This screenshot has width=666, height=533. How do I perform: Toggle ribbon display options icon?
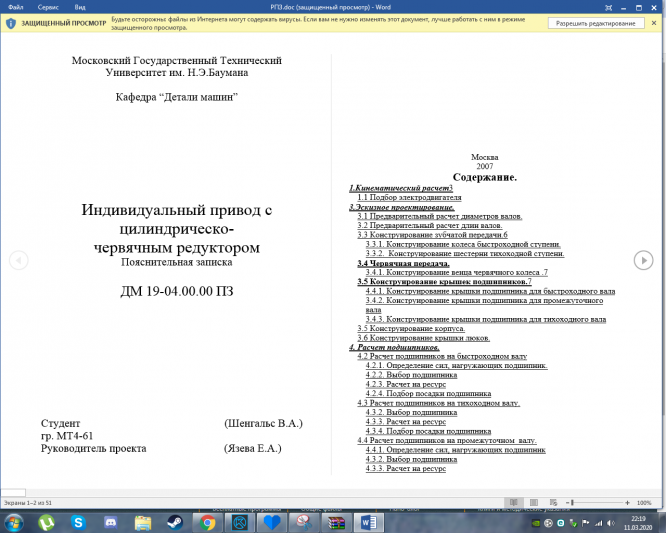(x=609, y=7)
